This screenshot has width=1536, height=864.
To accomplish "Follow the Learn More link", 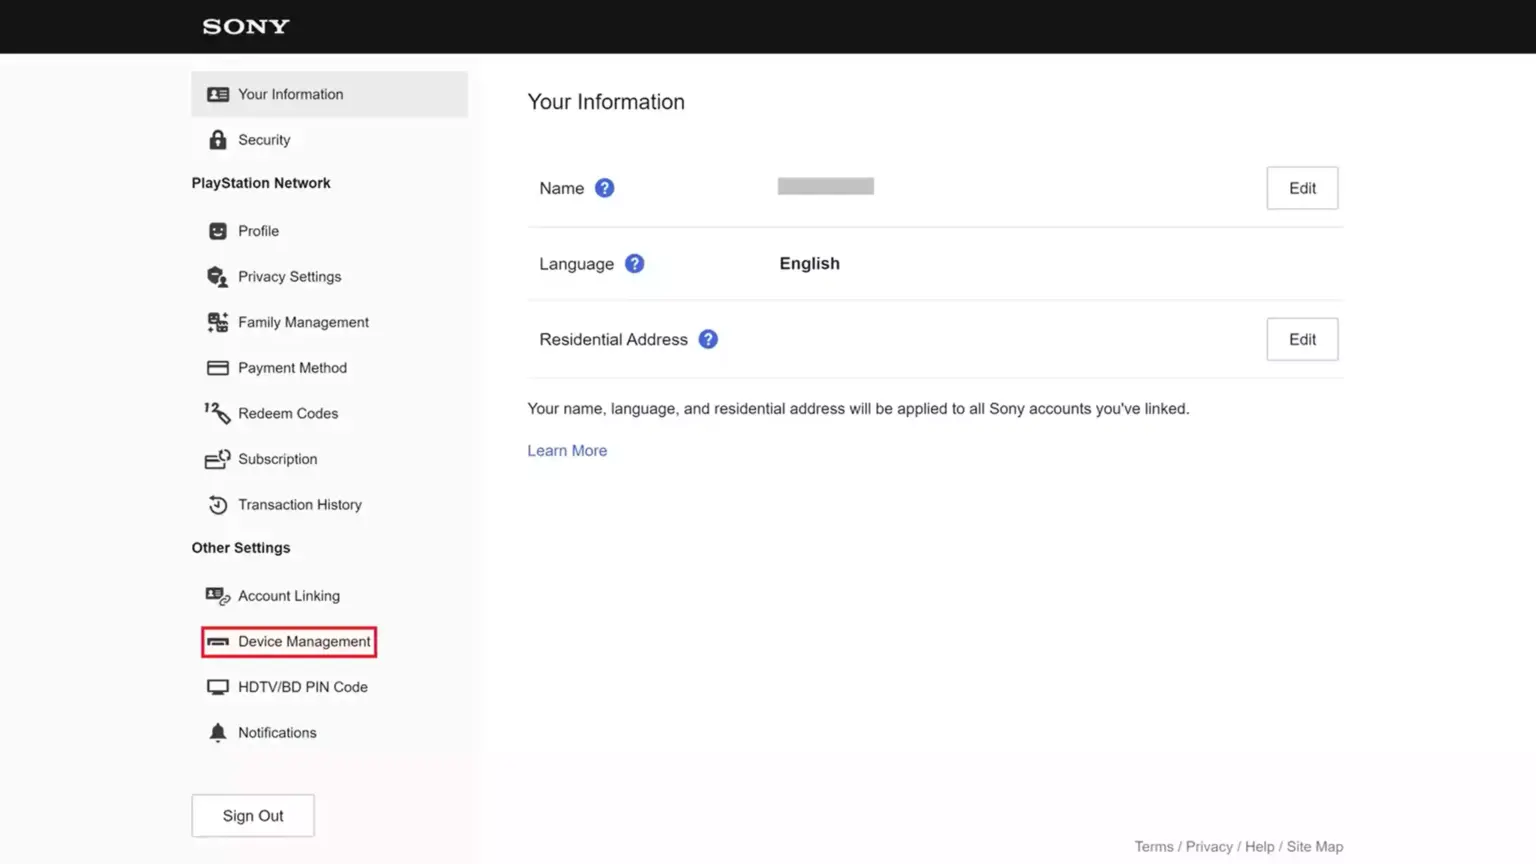I will tap(567, 451).
